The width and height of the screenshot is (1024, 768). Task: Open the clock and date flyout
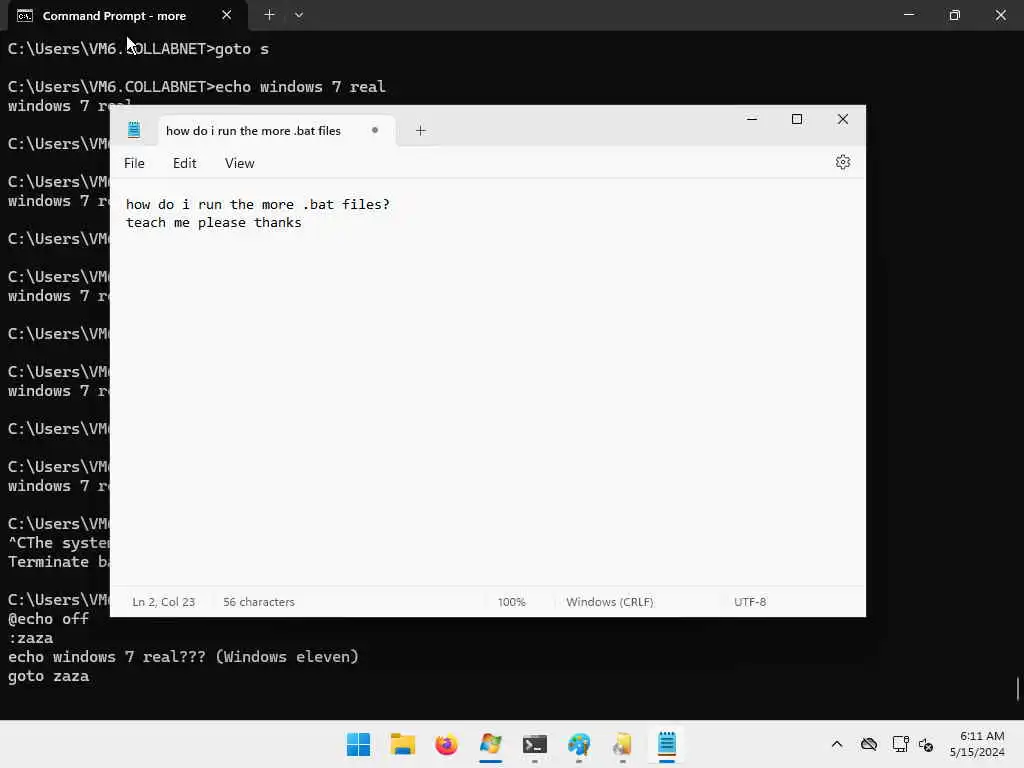point(977,744)
